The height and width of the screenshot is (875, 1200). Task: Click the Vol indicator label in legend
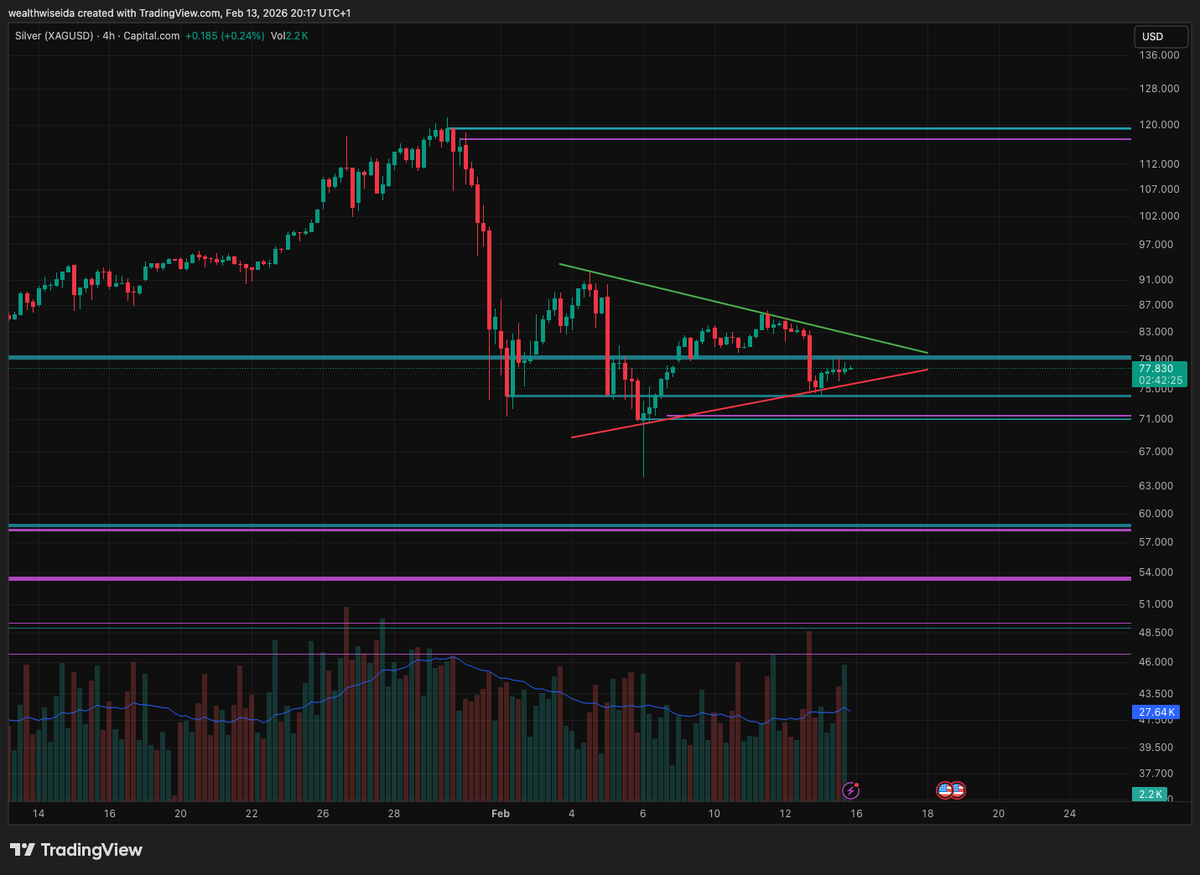[279, 36]
